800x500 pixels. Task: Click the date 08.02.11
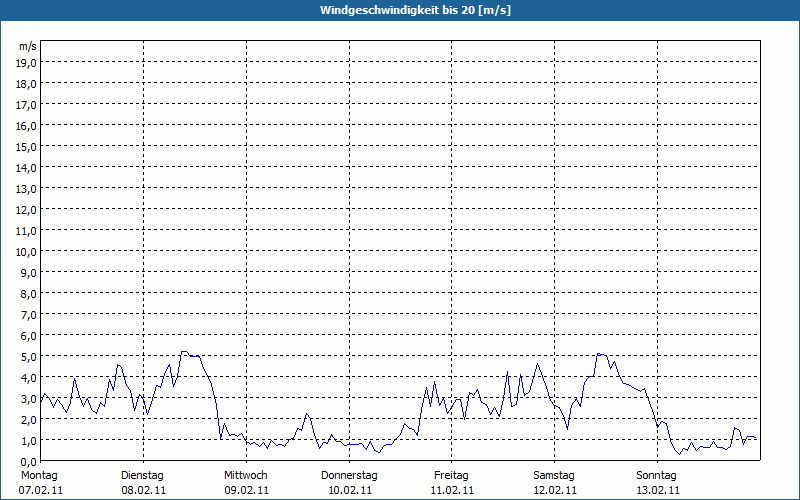click(143, 491)
